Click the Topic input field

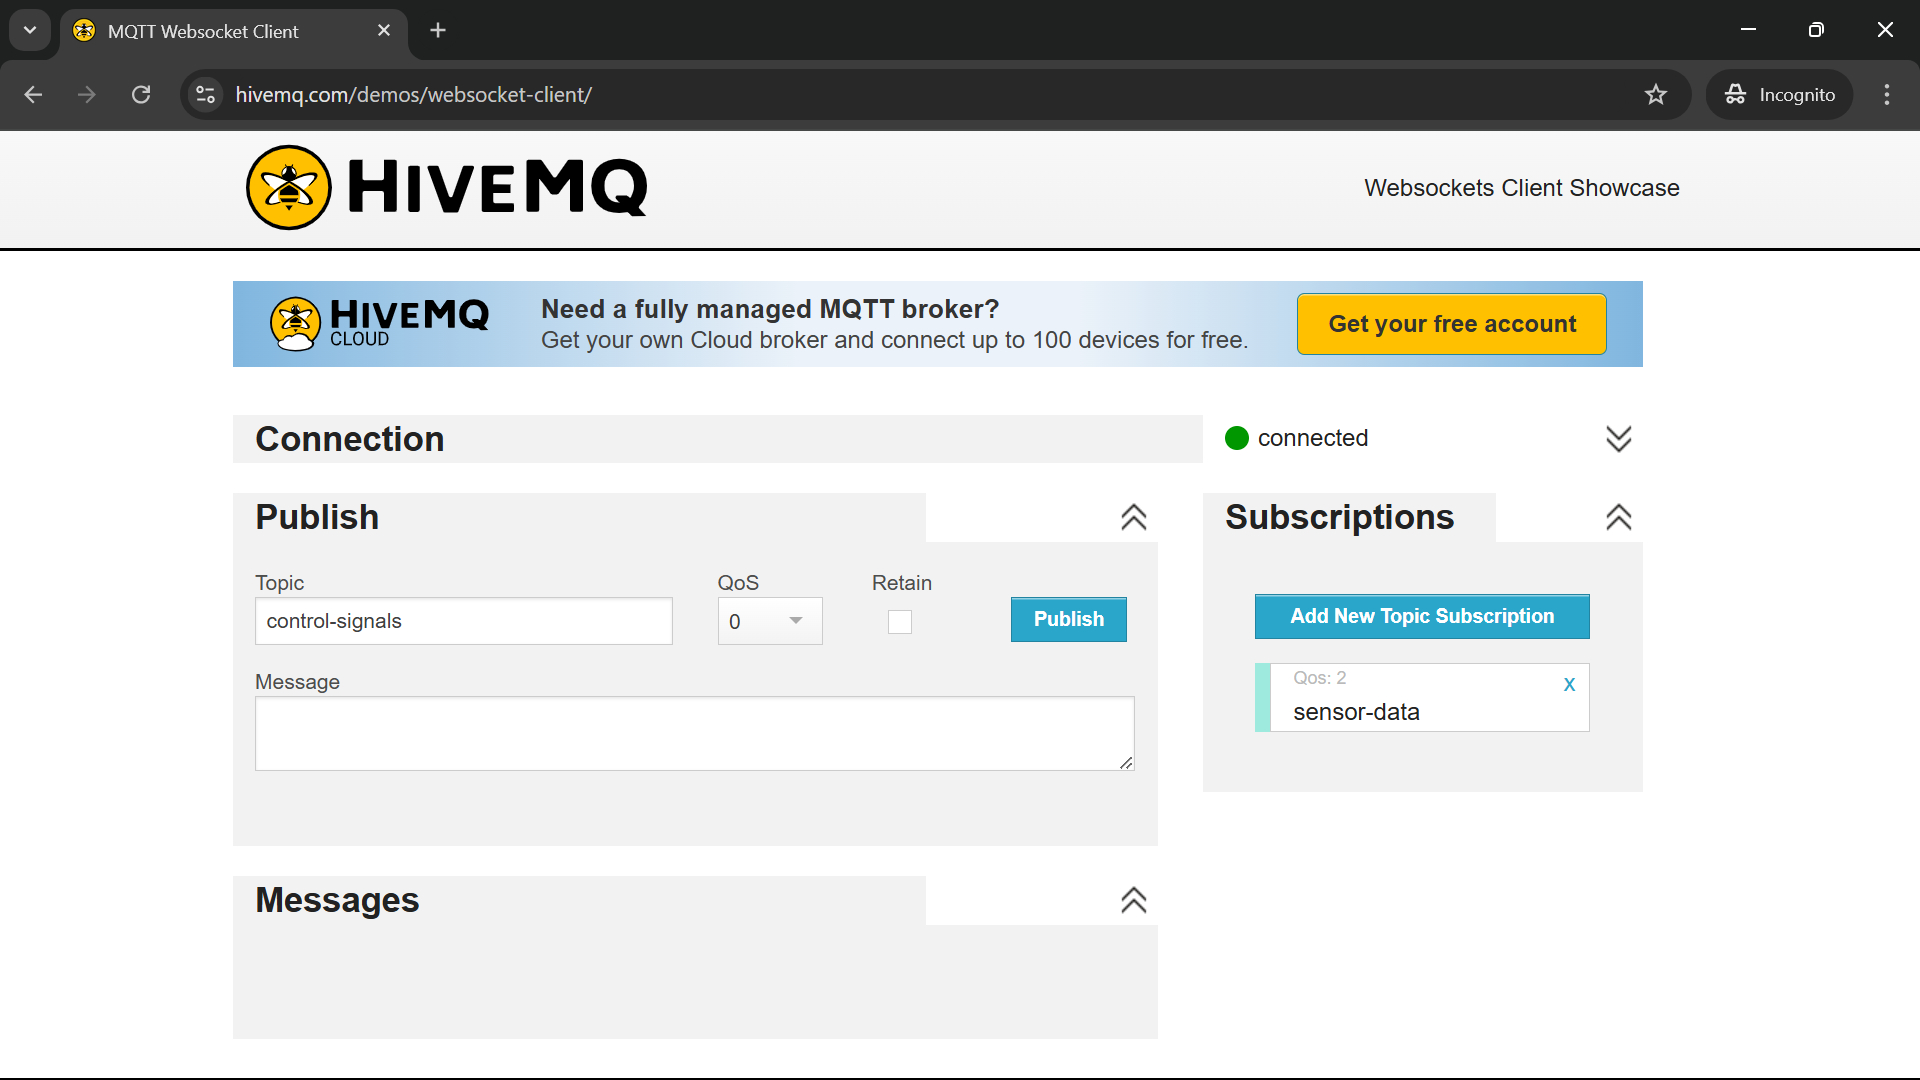pos(464,621)
